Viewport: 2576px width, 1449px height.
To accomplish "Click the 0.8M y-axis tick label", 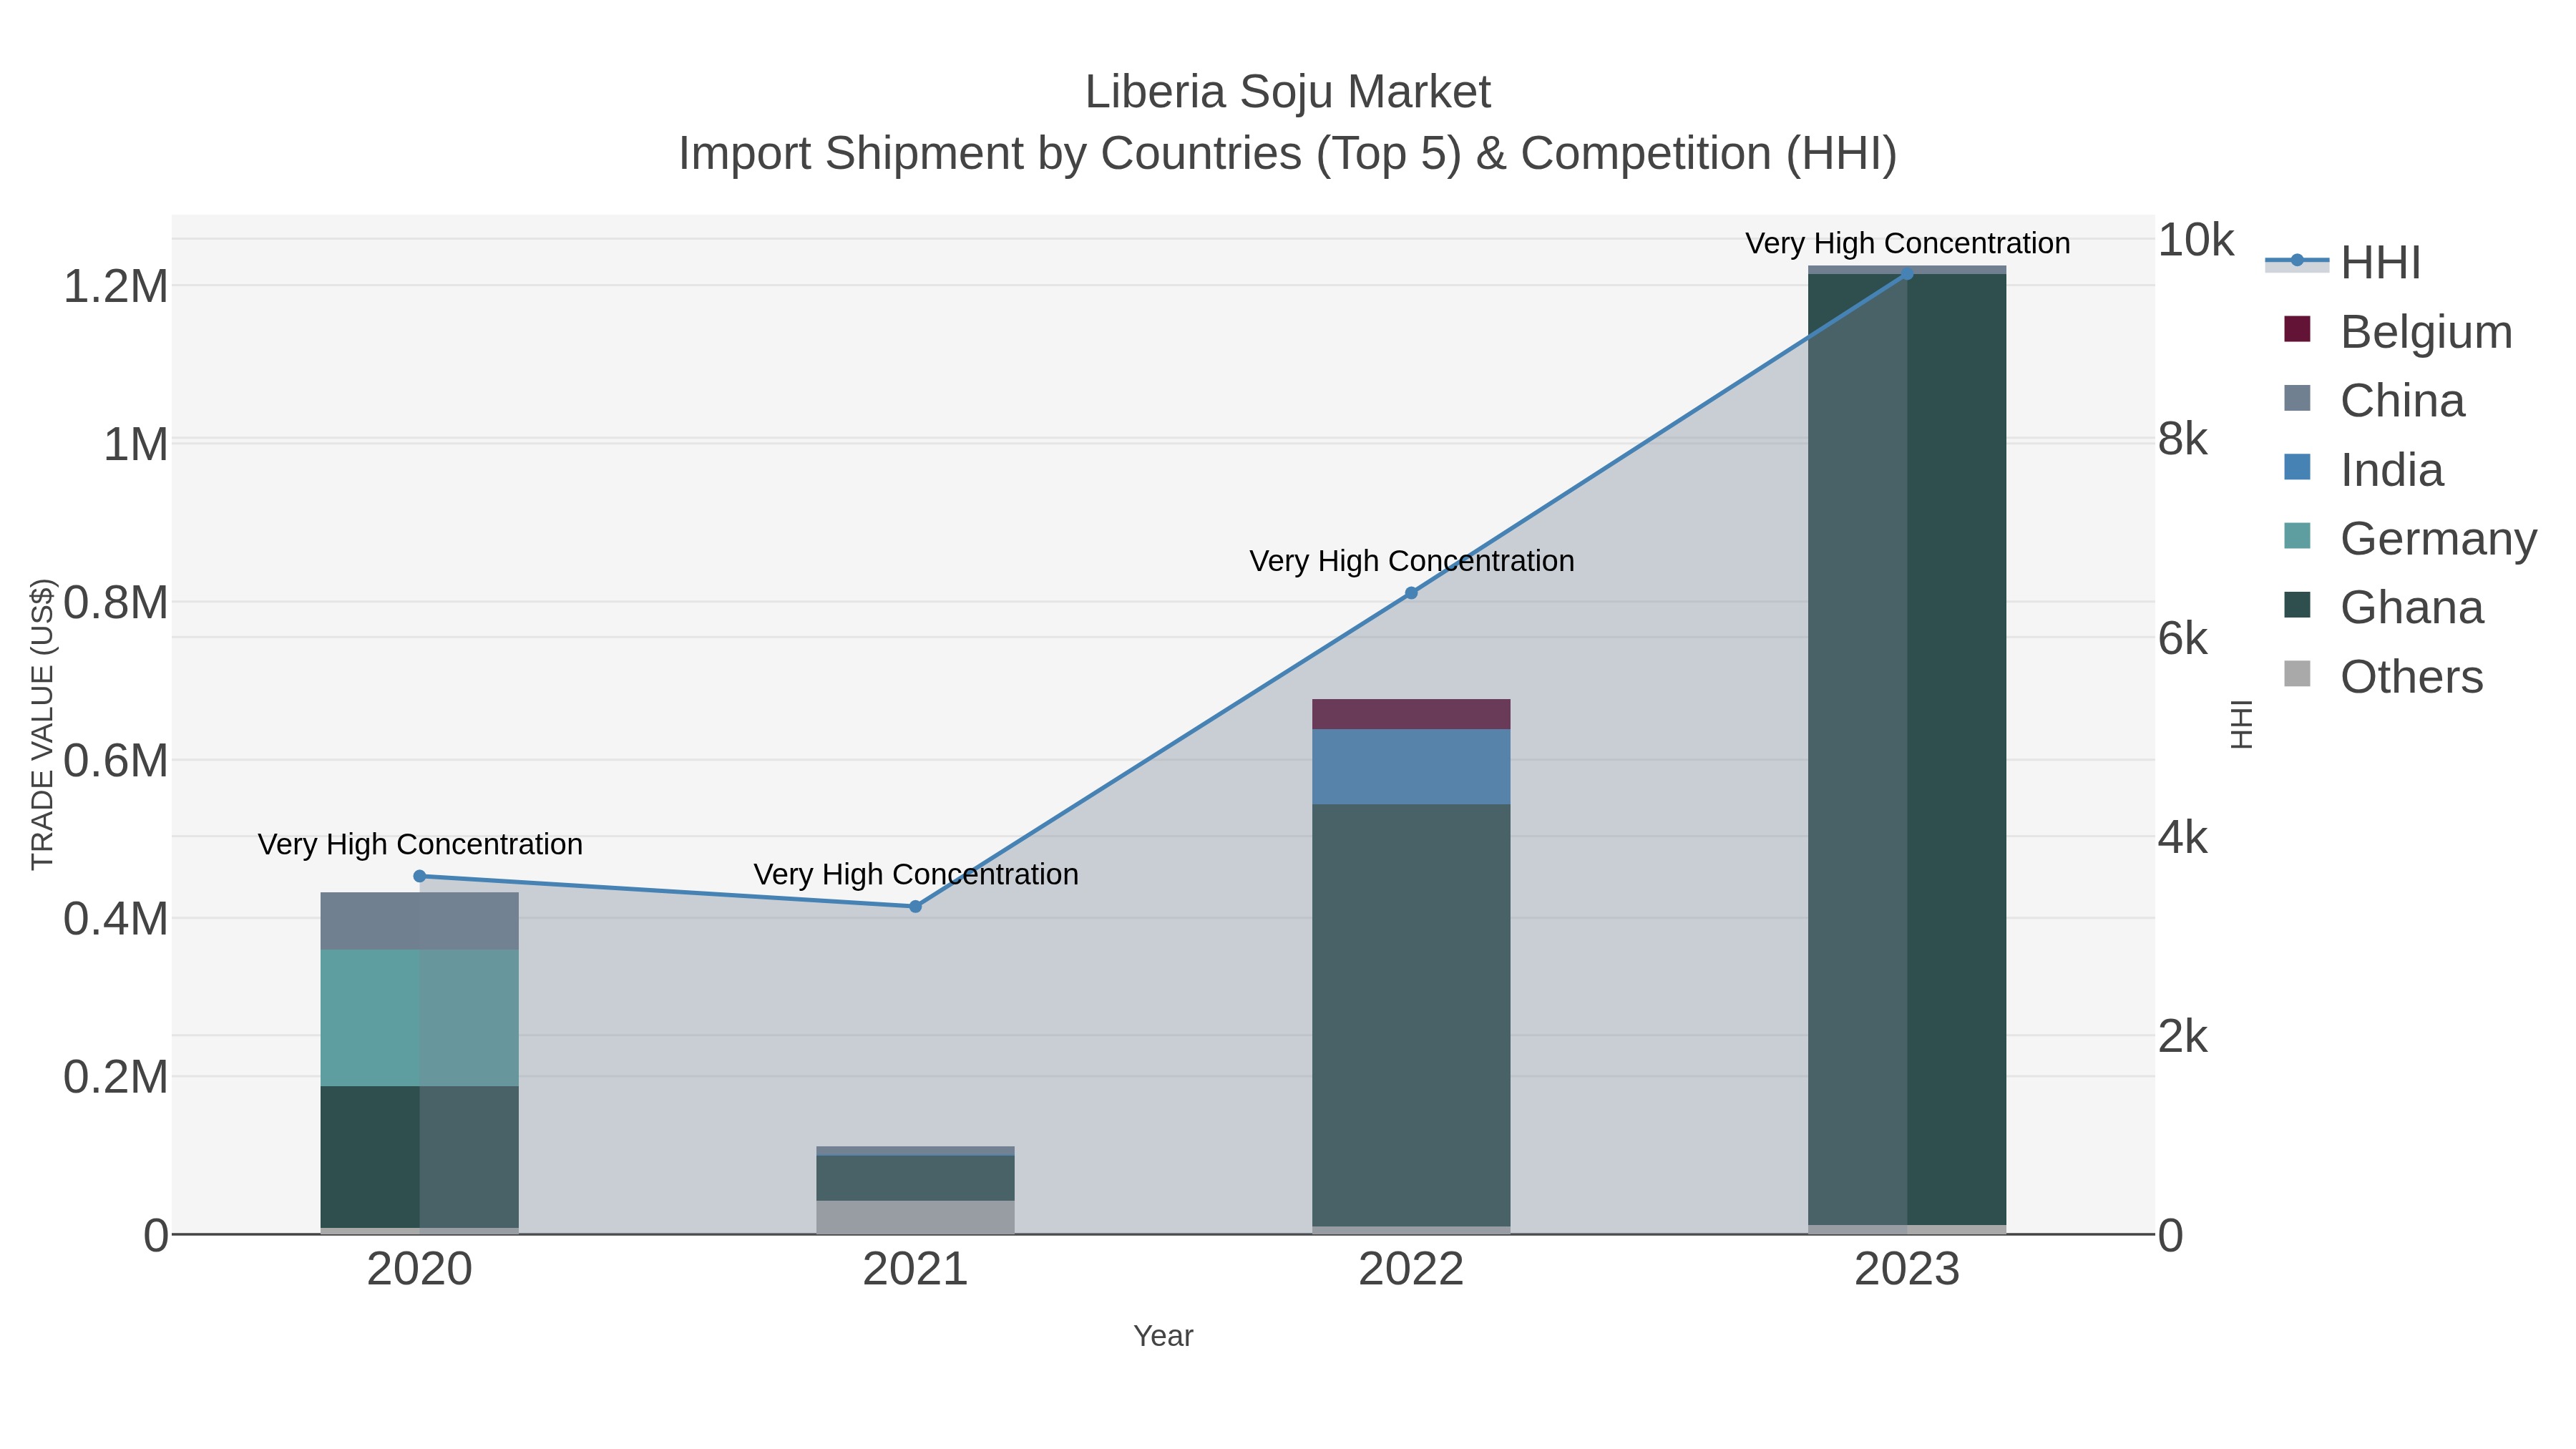I will 116,603.
